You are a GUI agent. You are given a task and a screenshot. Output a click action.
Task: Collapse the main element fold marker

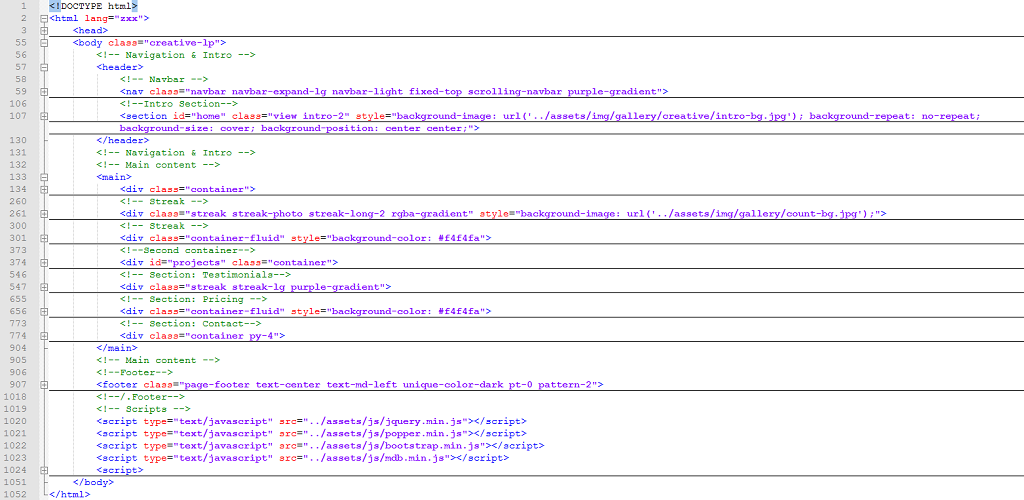(x=45, y=177)
